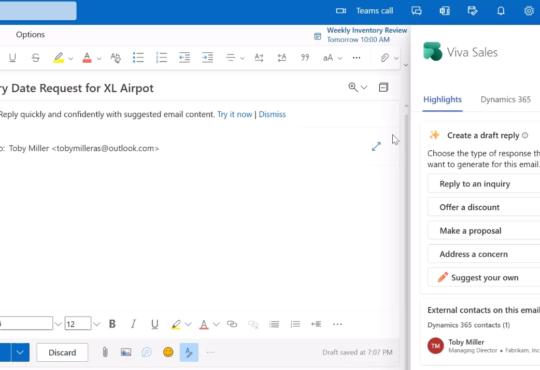Attach a file using bottom paperclip
Viewport: 540px width, 370px height.
[105, 352]
